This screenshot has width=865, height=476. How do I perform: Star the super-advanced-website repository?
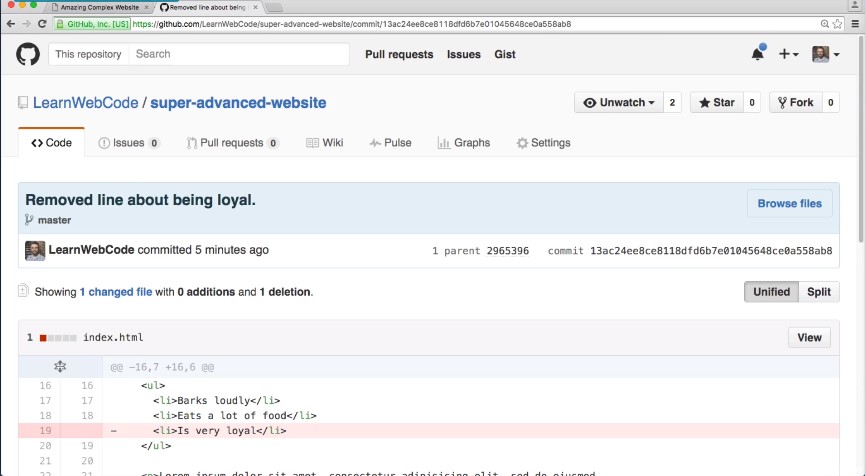click(x=716, y=102)
